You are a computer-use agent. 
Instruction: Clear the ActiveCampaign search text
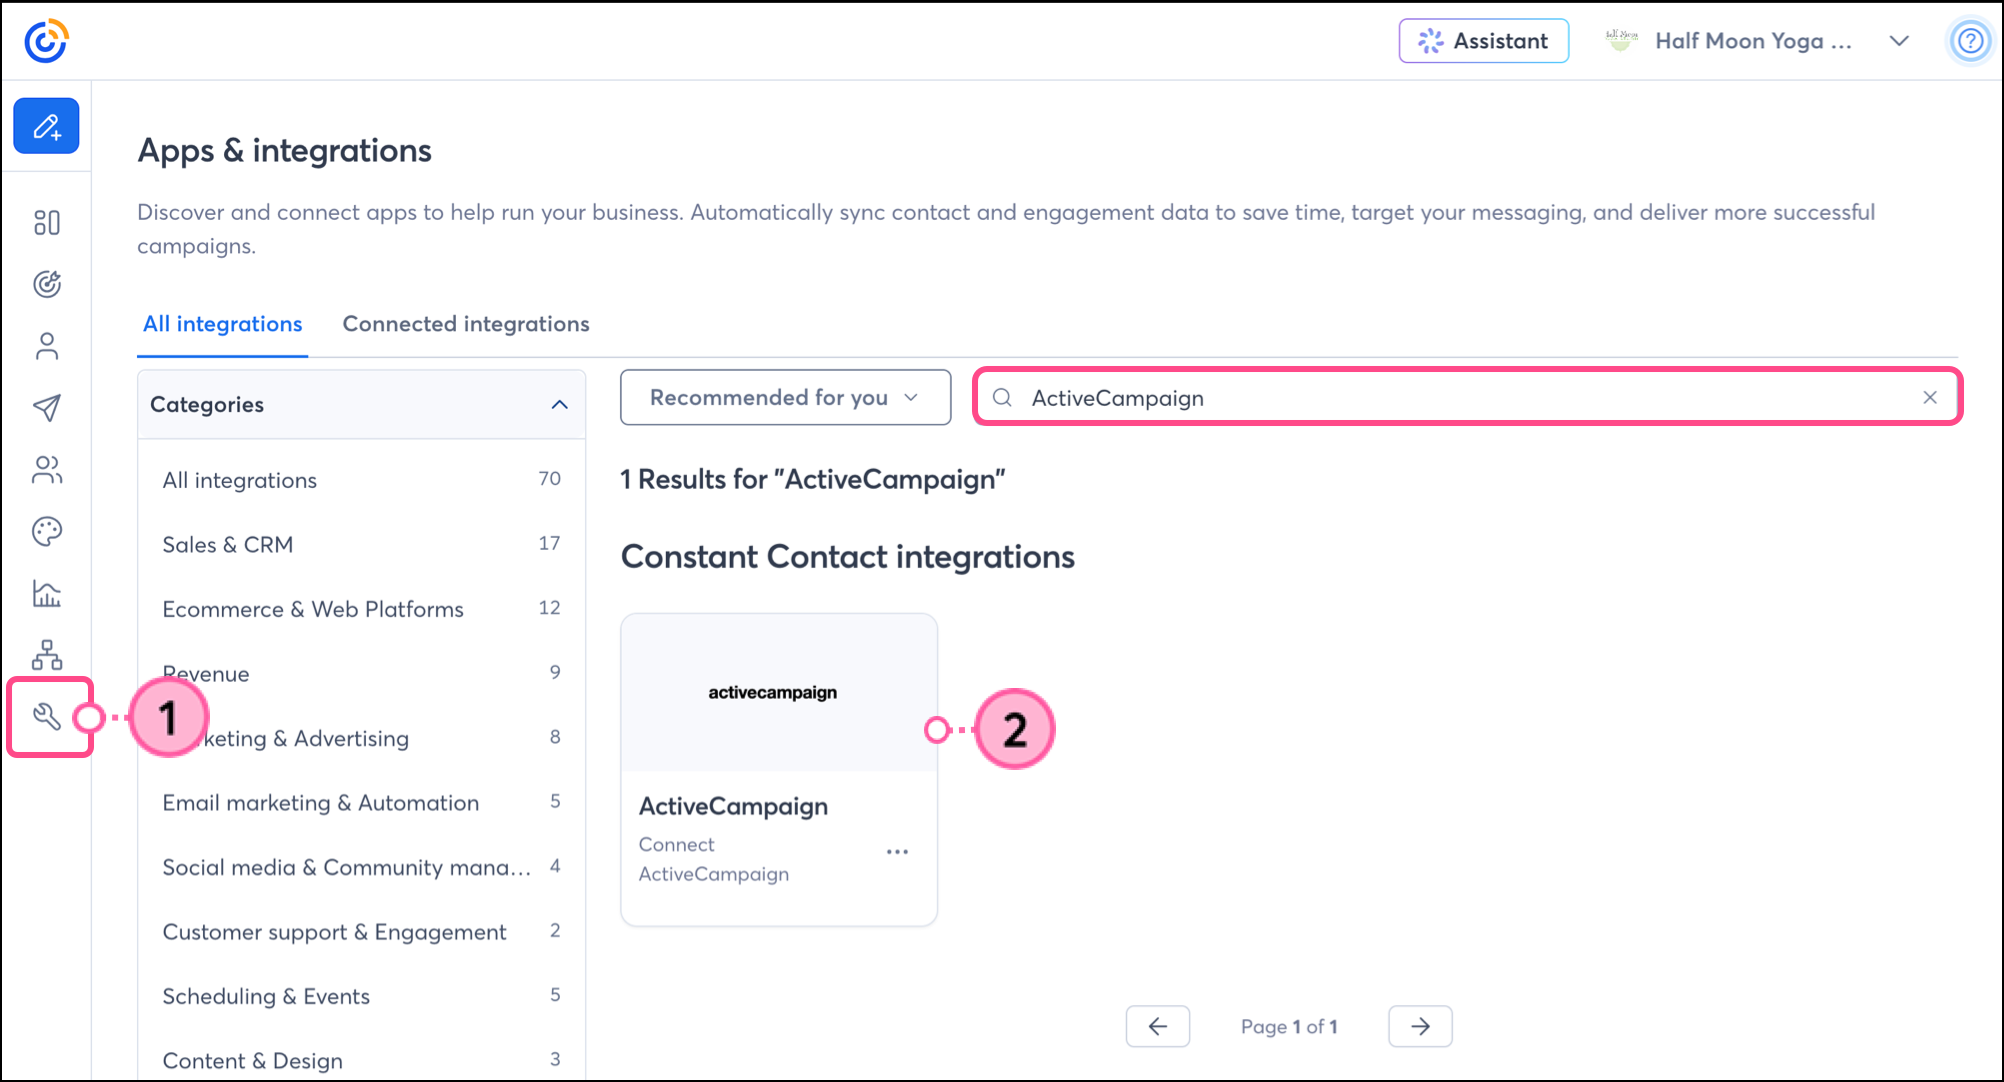tap(1930, 397)
